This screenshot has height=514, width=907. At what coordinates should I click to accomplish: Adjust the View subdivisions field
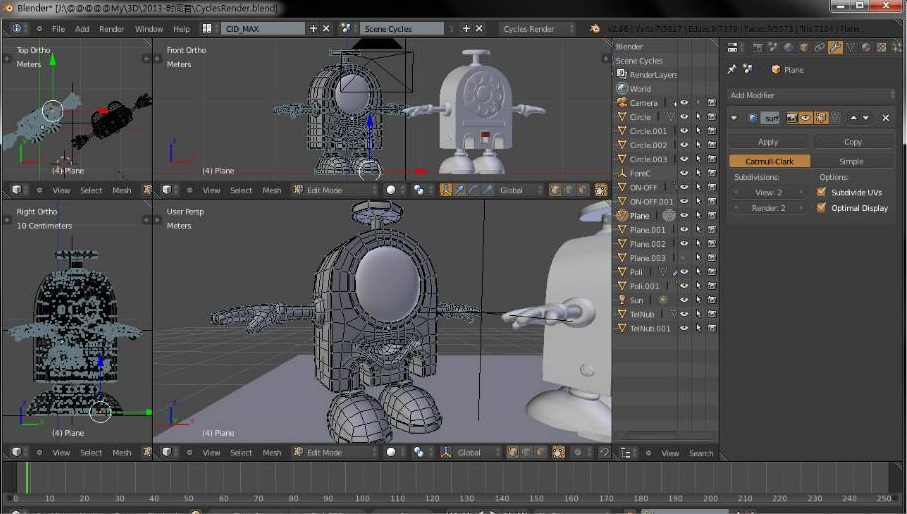(768, 192)
